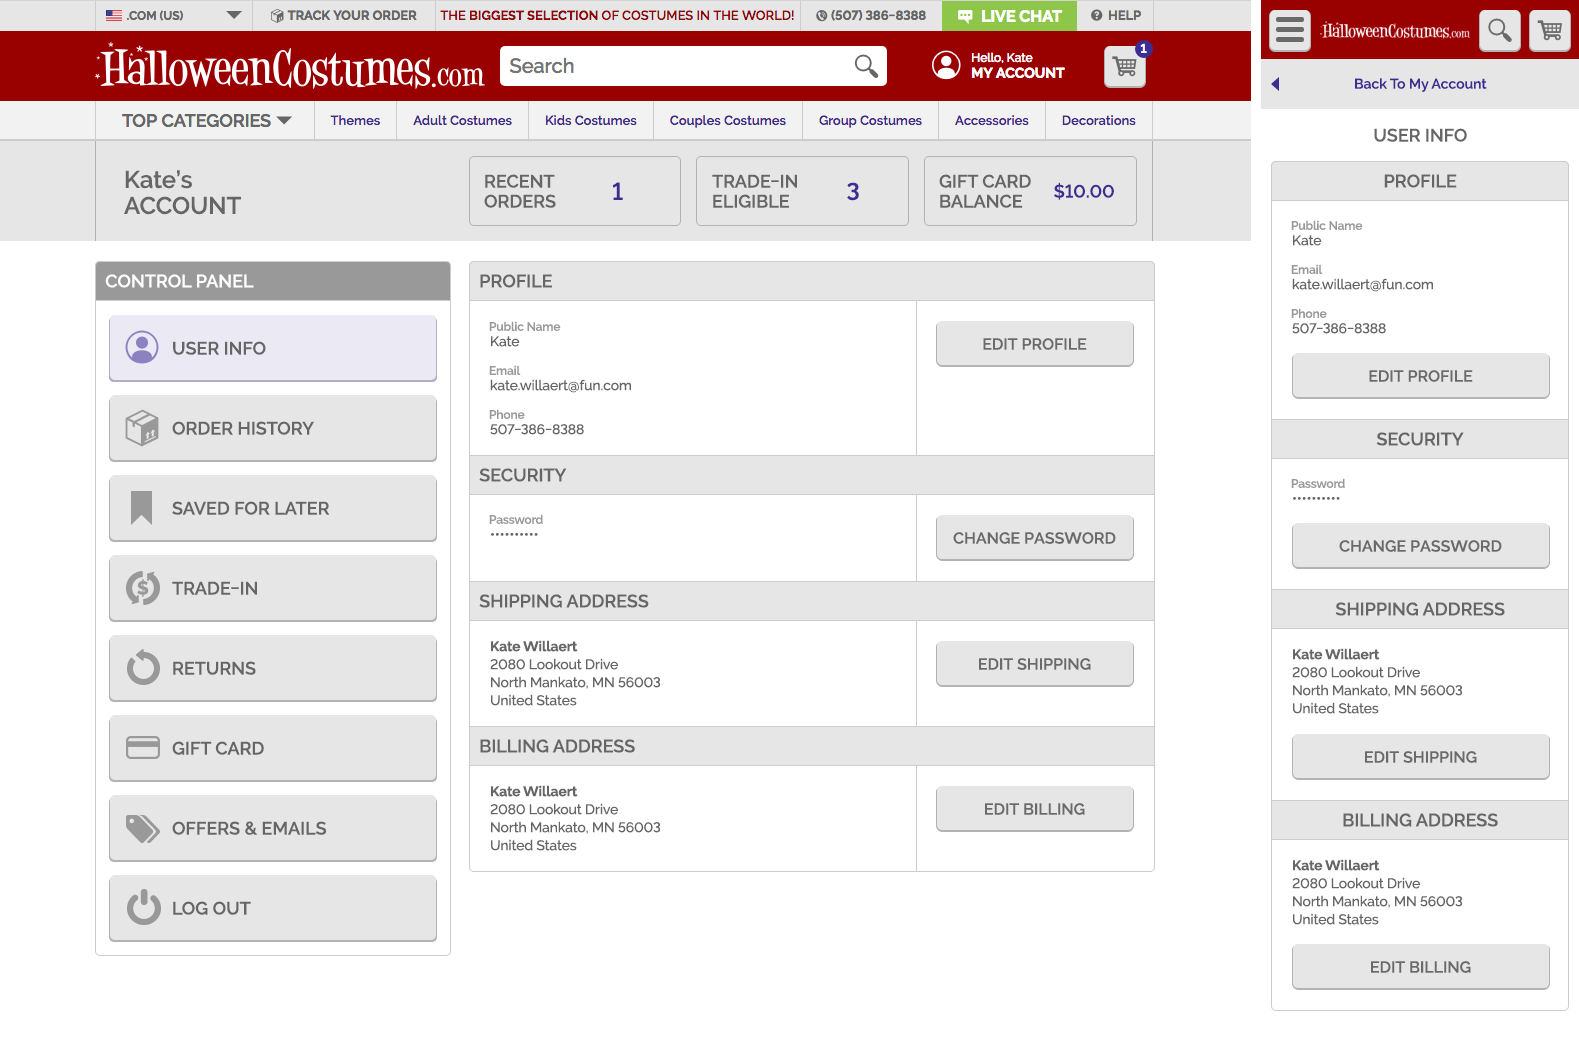Open the Trade-In Eligible summary box
The width and height of the screenshot is (1579, 1050).
pos(802,191)
